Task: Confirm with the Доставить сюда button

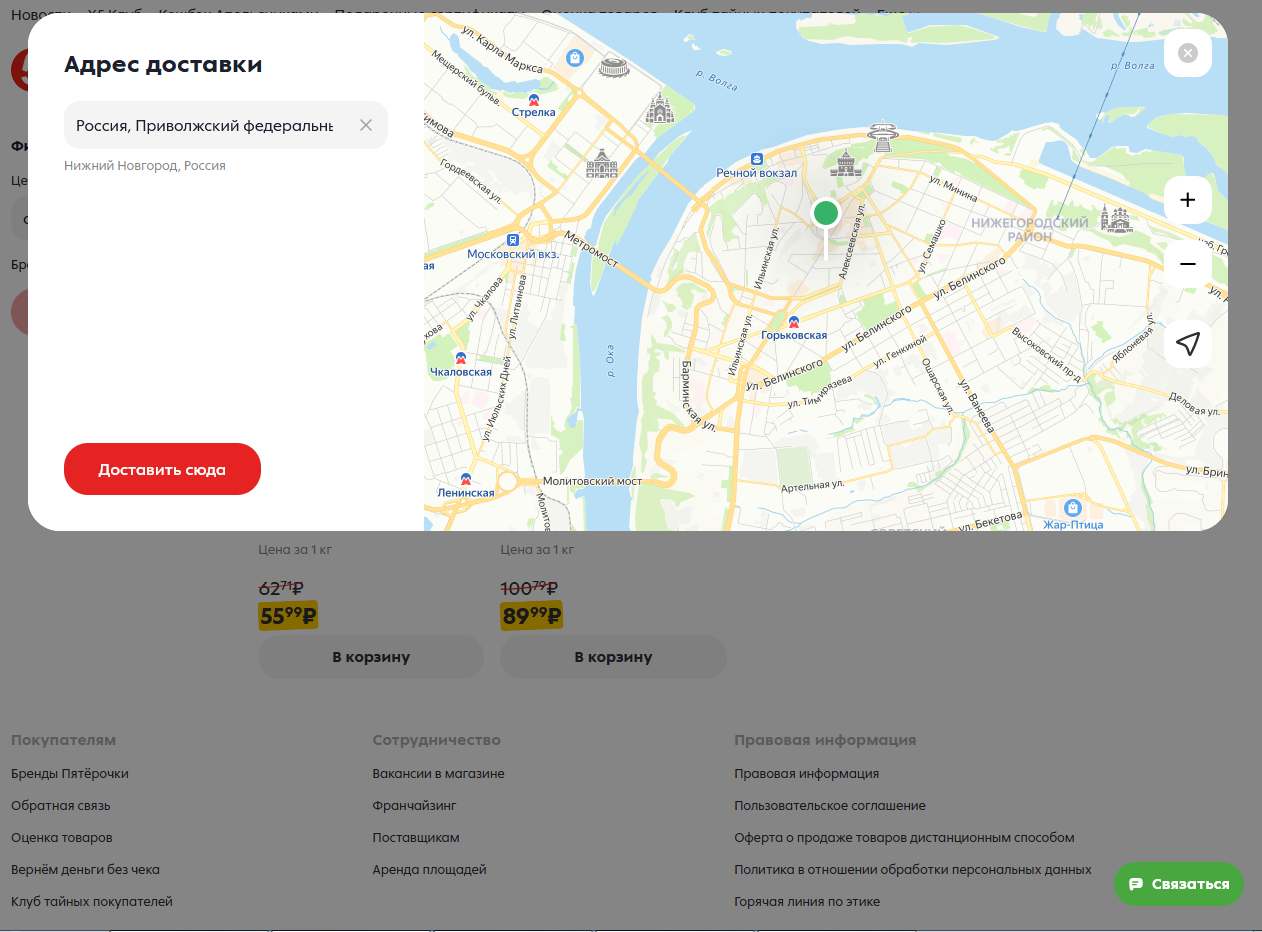Action: (162, 469)
